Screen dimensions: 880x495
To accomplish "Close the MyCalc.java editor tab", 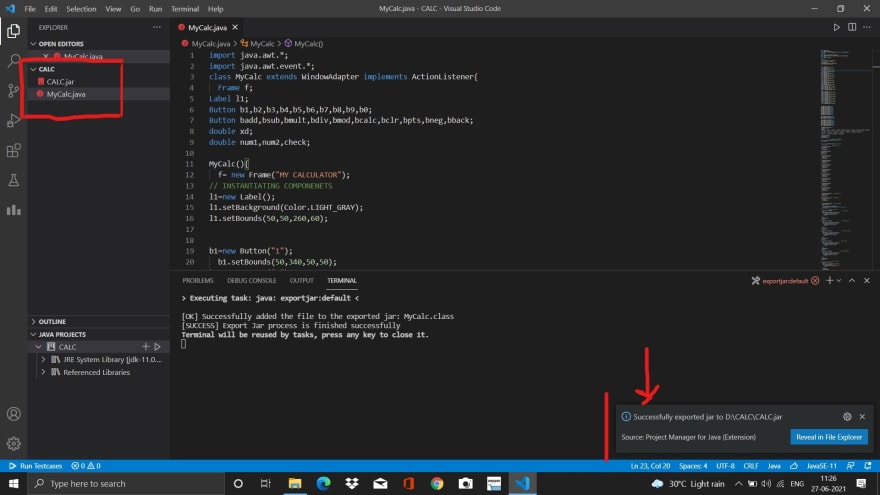I will (235, 27).
